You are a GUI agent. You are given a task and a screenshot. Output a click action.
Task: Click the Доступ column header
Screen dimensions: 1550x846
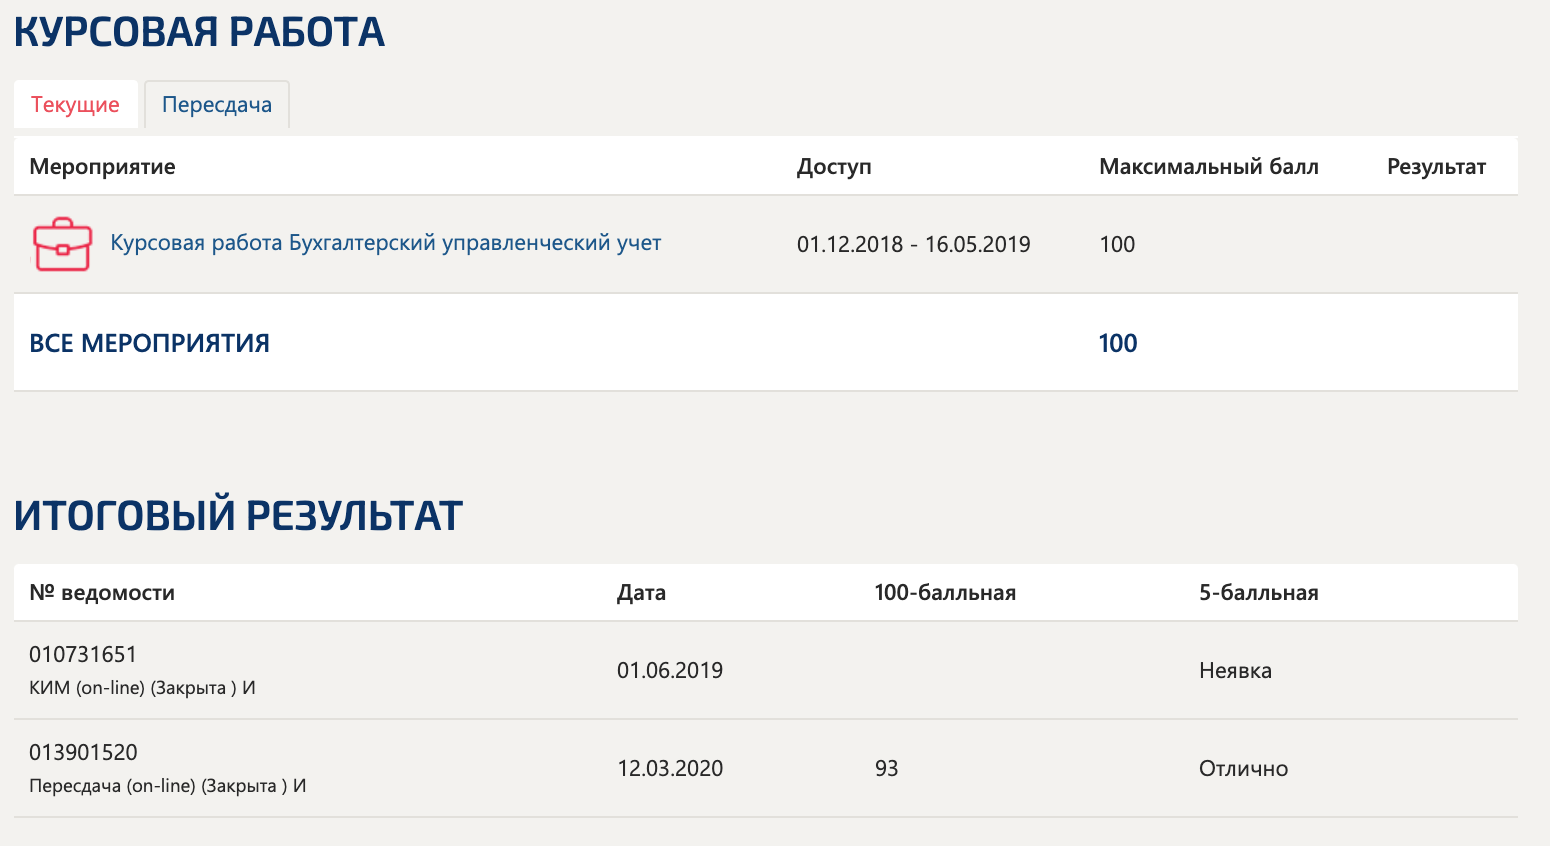click(x=834, y=167)
